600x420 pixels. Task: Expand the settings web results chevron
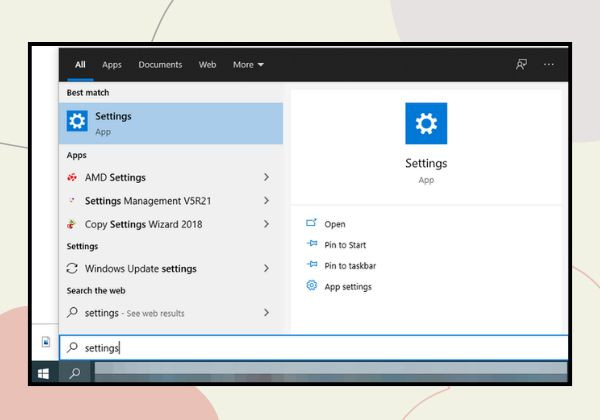click(266, 313)
